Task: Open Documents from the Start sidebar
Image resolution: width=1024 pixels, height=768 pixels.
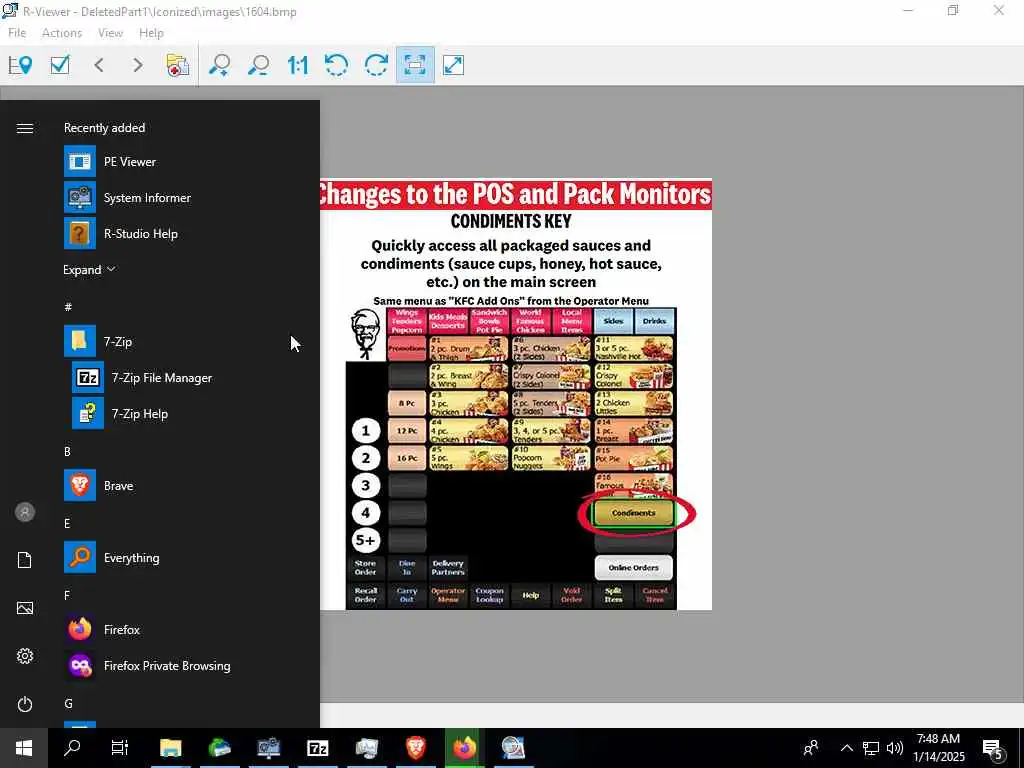Action: (x=25, y=560)
